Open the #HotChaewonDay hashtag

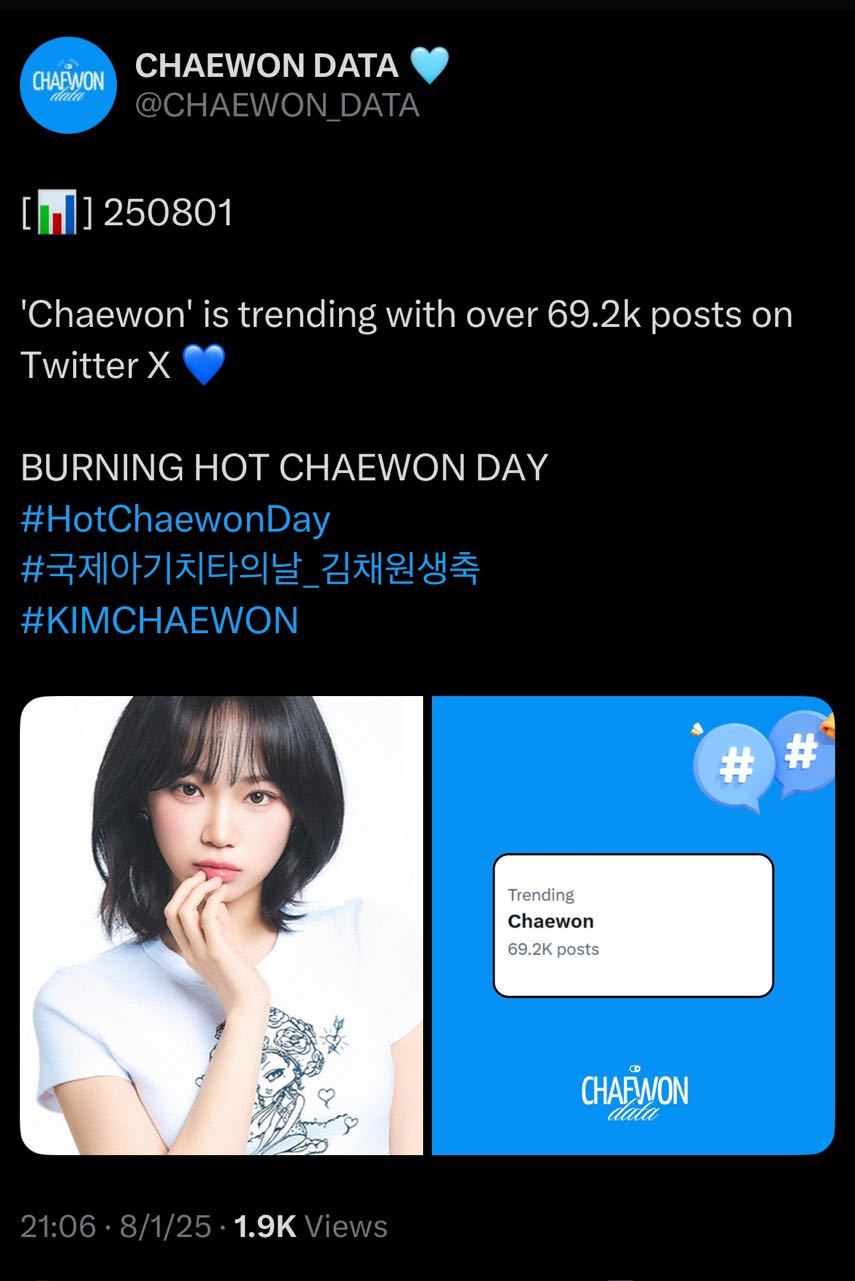pyautogui.click(x=175, y=519)
